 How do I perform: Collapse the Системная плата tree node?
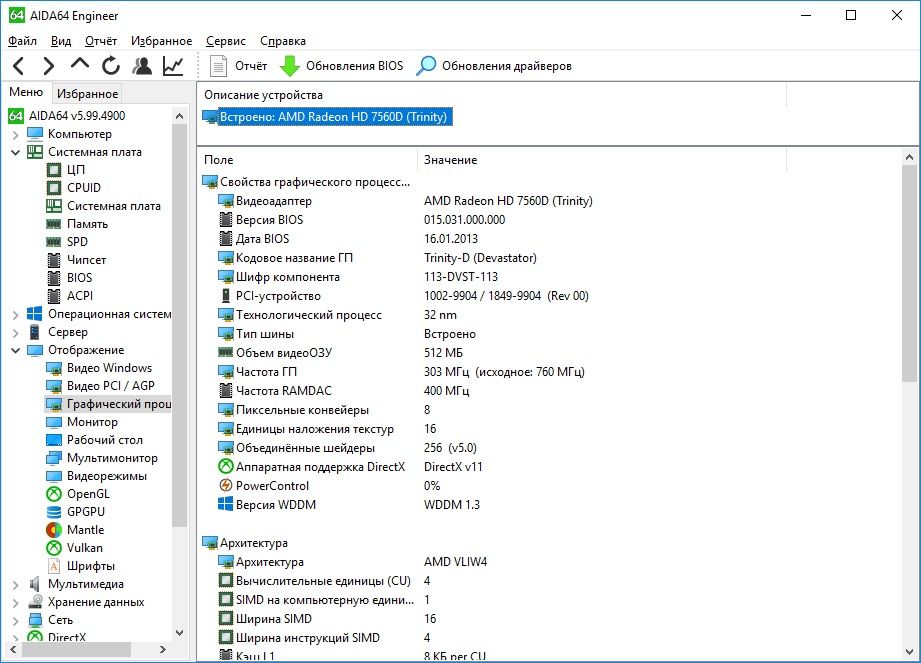point(15,152)
